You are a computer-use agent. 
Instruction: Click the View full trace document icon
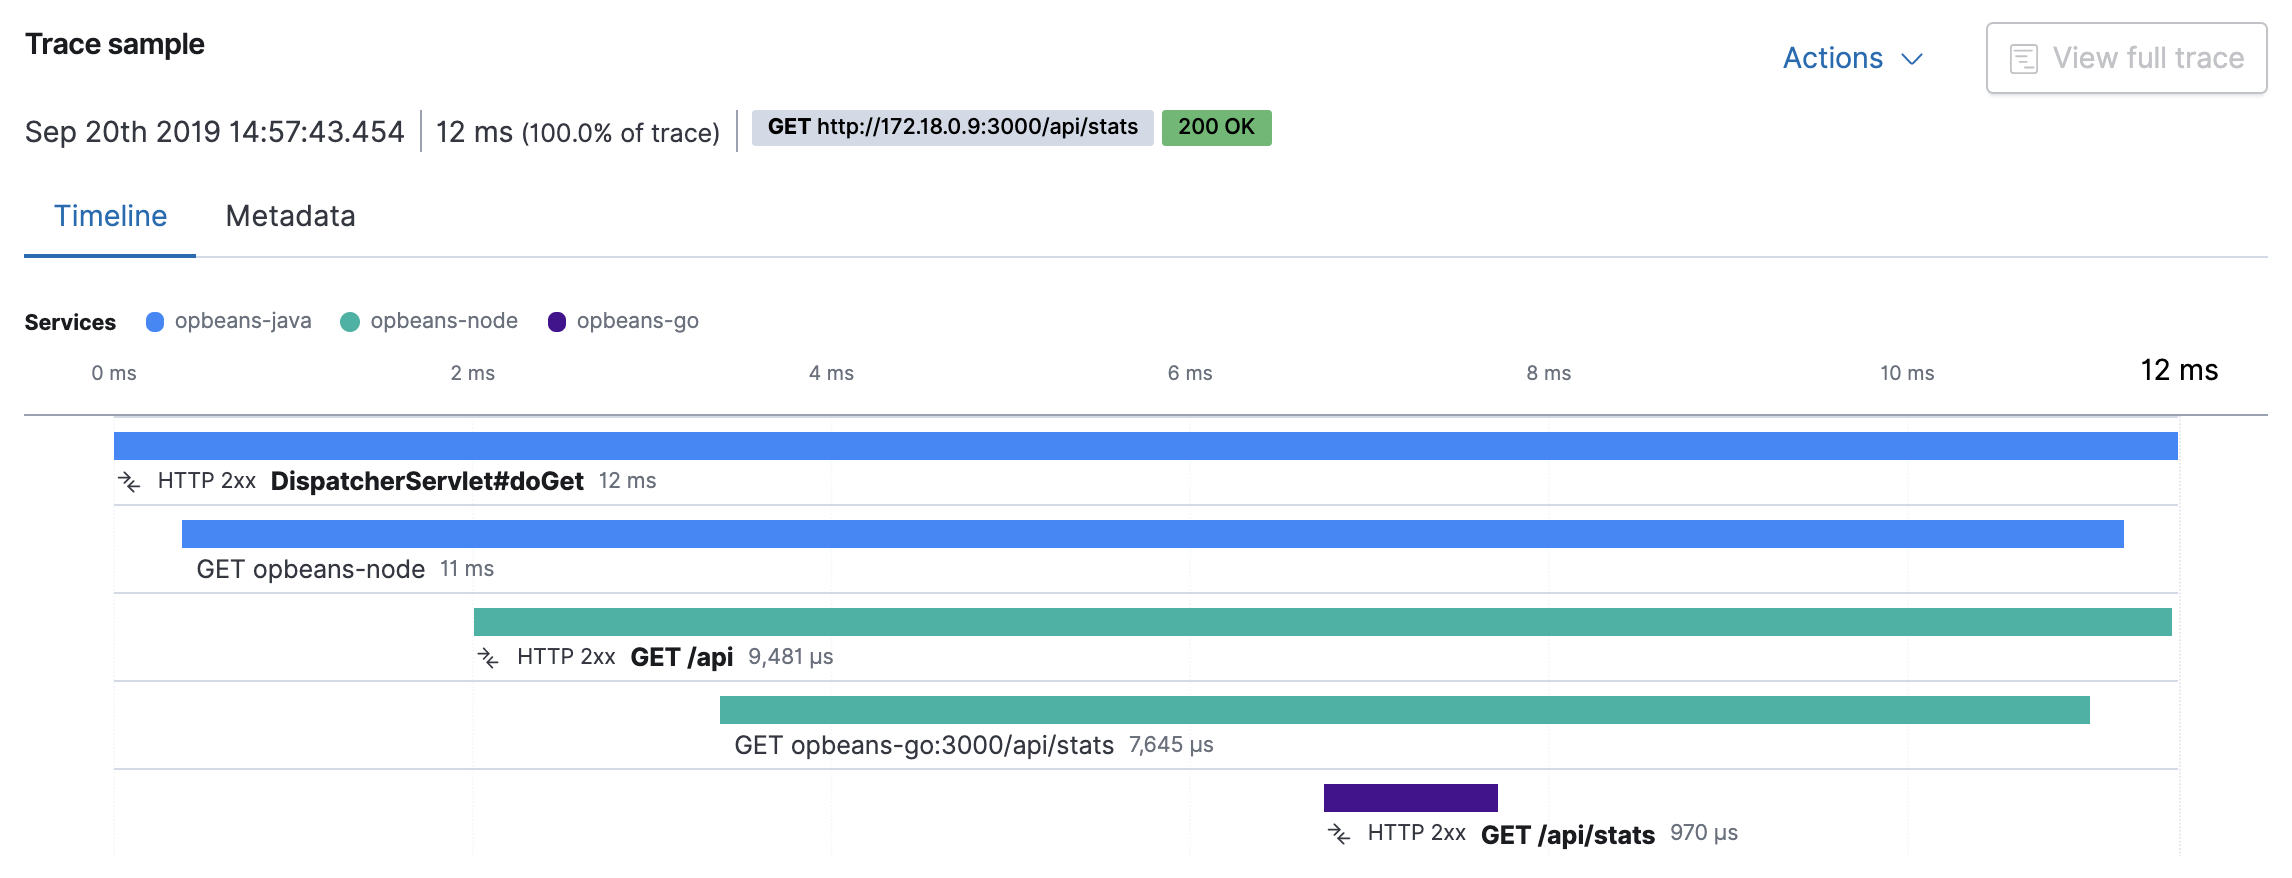point(2023,57)
